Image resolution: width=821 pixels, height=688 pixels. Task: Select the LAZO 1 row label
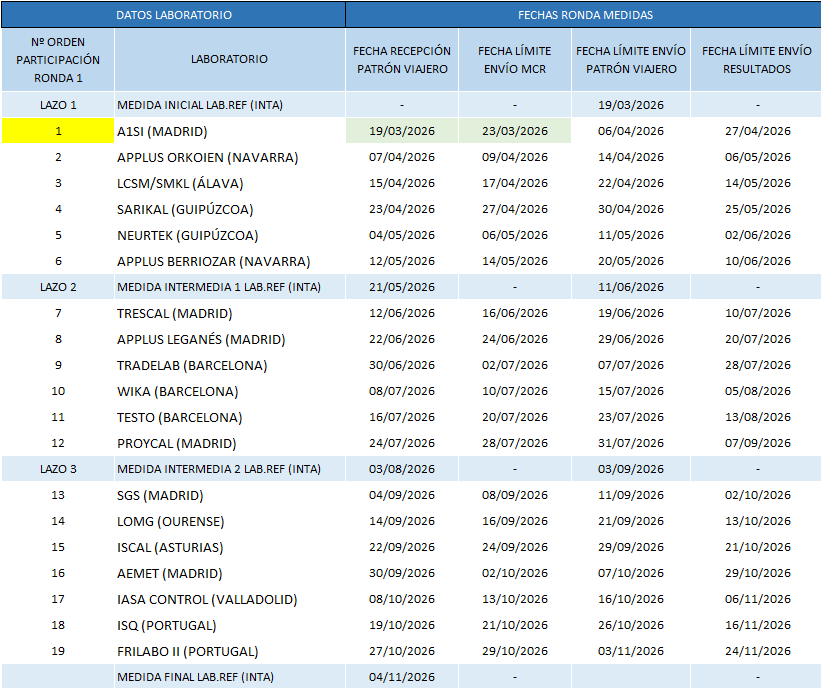(x=58, y=105)
